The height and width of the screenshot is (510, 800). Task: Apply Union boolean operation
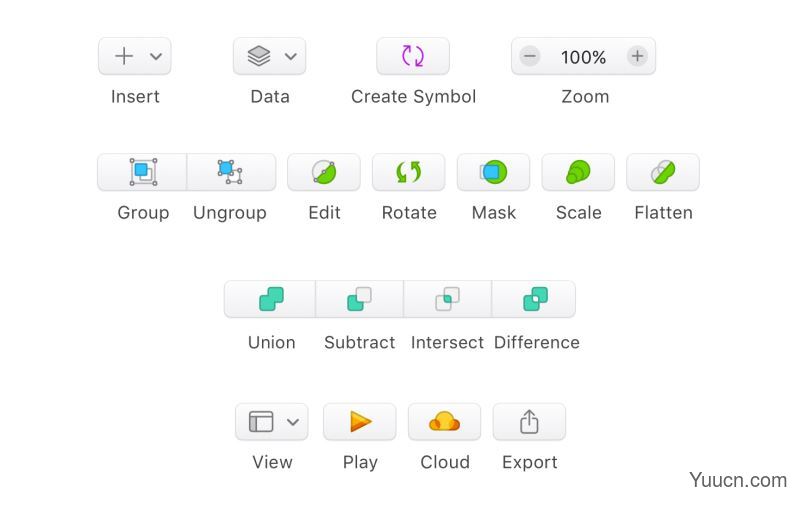[x=270, y=299]
